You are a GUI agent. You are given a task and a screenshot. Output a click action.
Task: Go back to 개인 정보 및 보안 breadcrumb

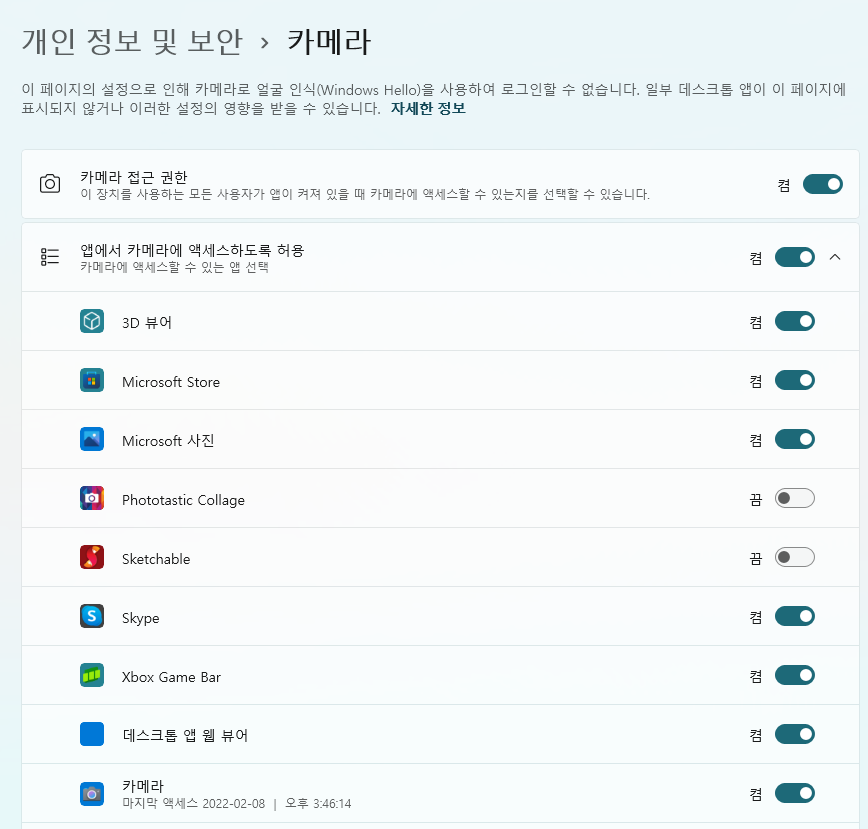pyautogui.click(x=132, y=42)
